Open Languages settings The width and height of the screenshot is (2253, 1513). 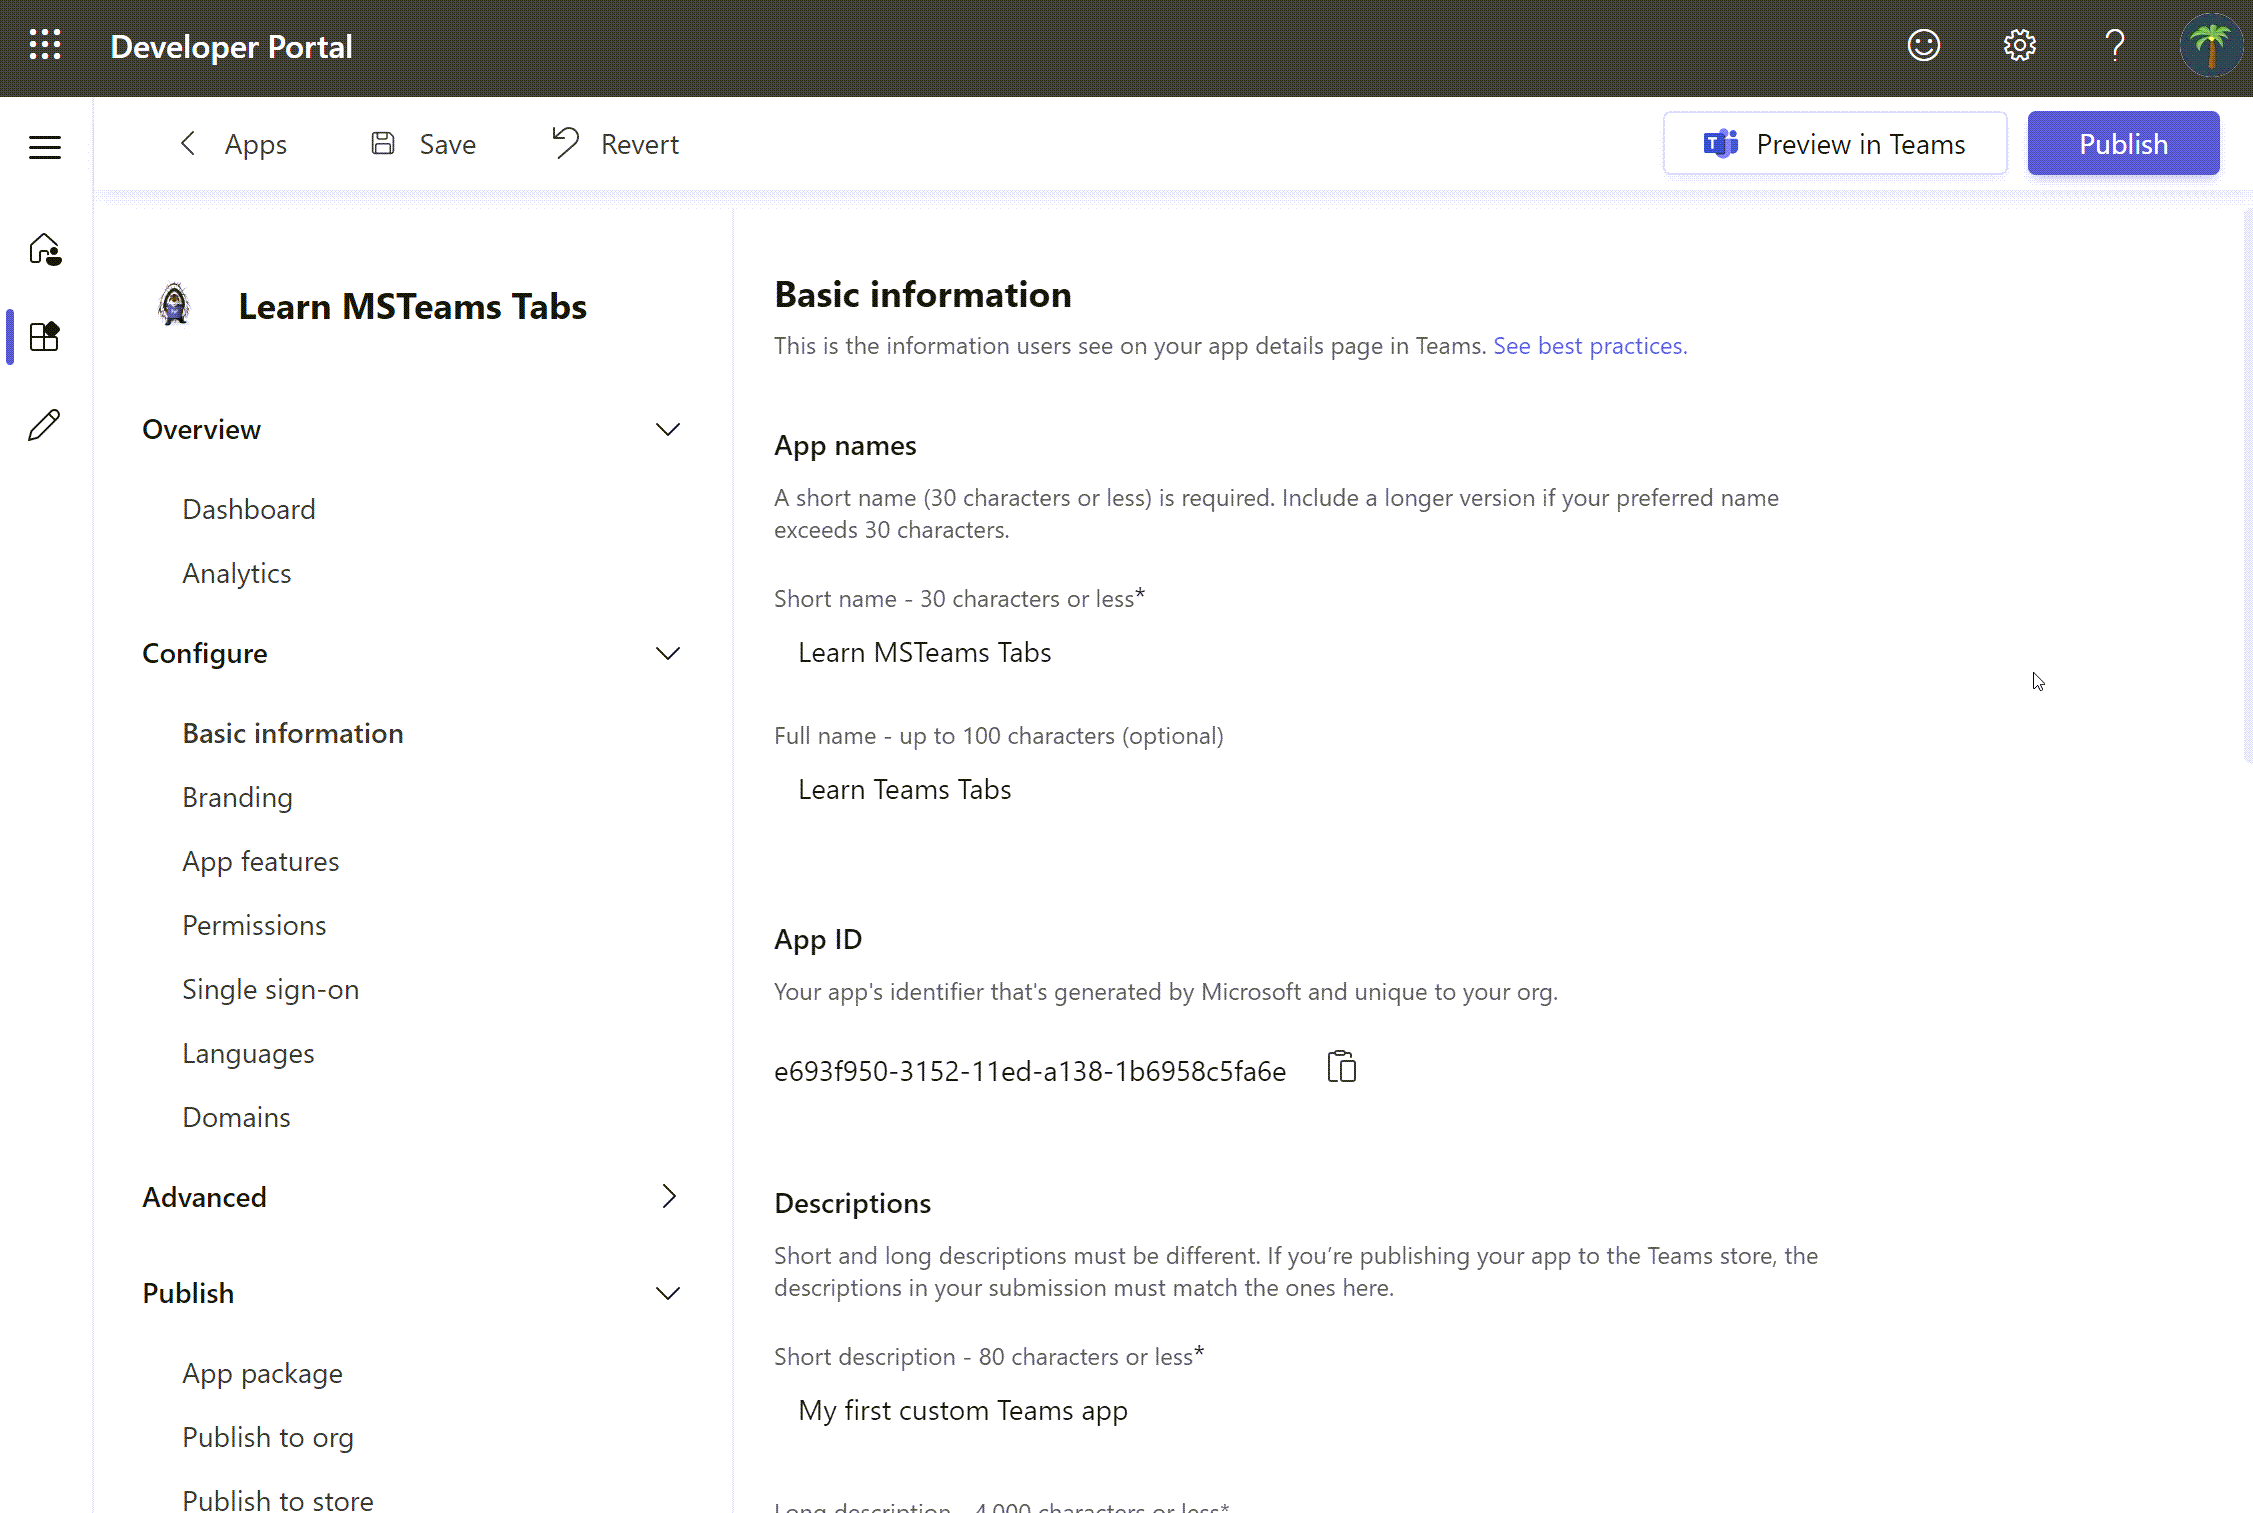248,1053
